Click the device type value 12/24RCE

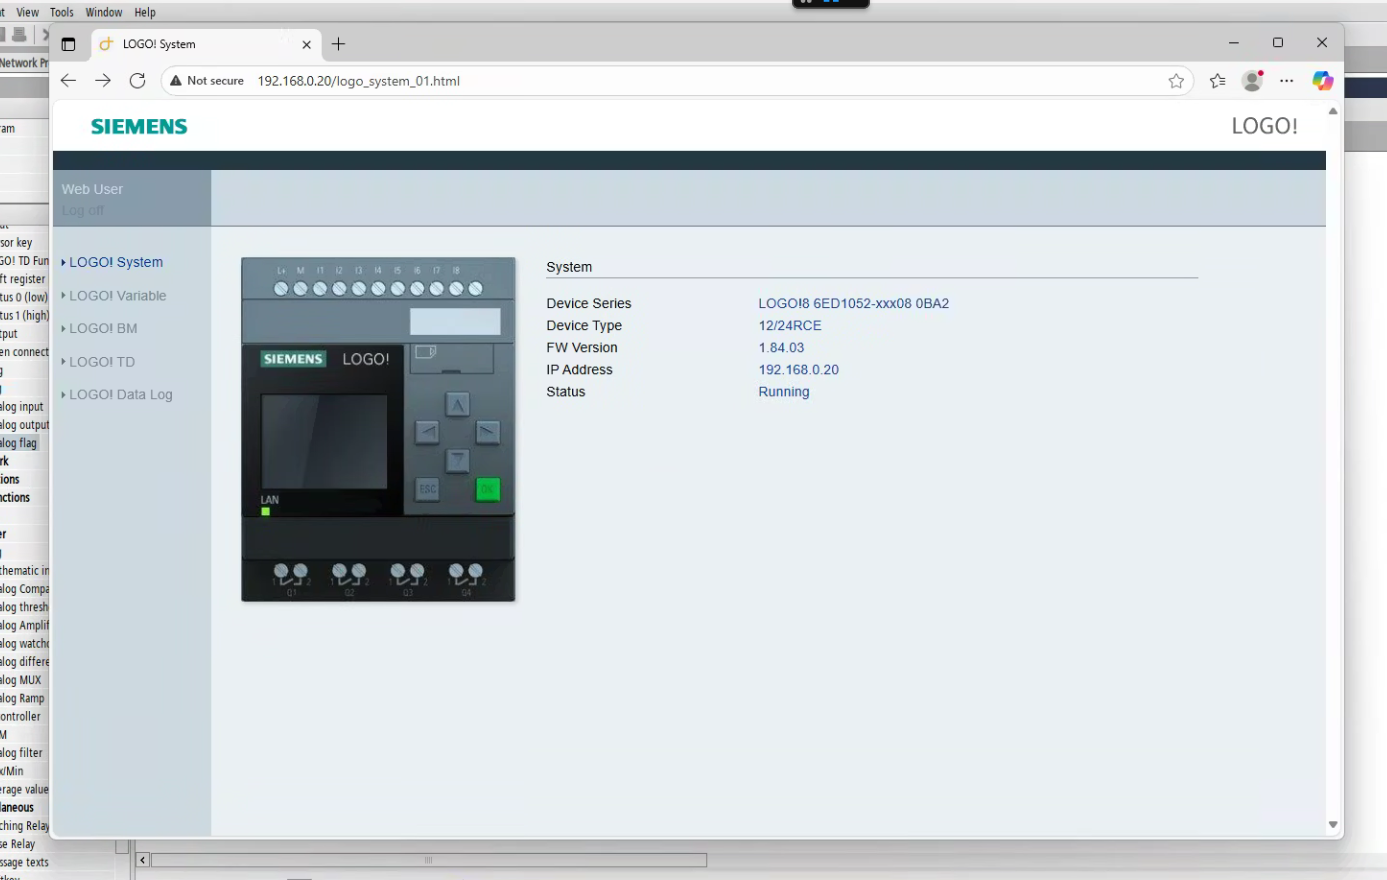point(790,325)
